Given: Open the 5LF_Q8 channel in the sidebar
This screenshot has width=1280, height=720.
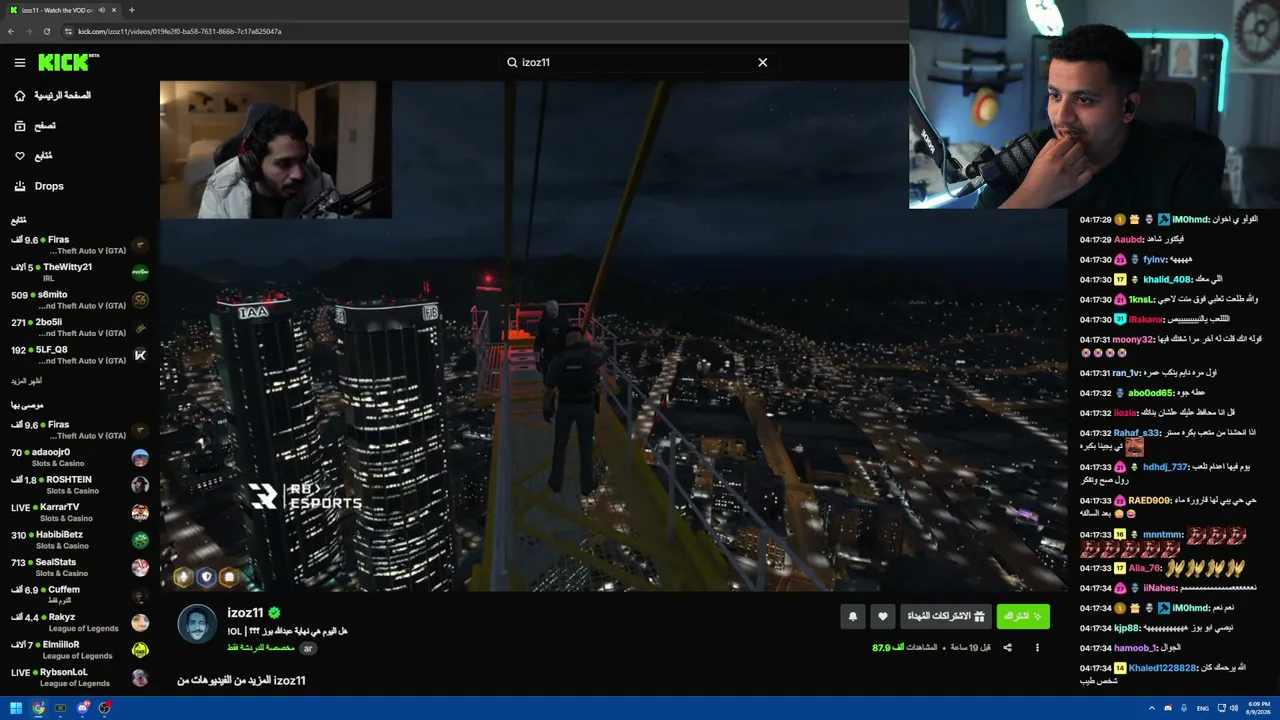Looking at the screenshot, I should (80, 355).
